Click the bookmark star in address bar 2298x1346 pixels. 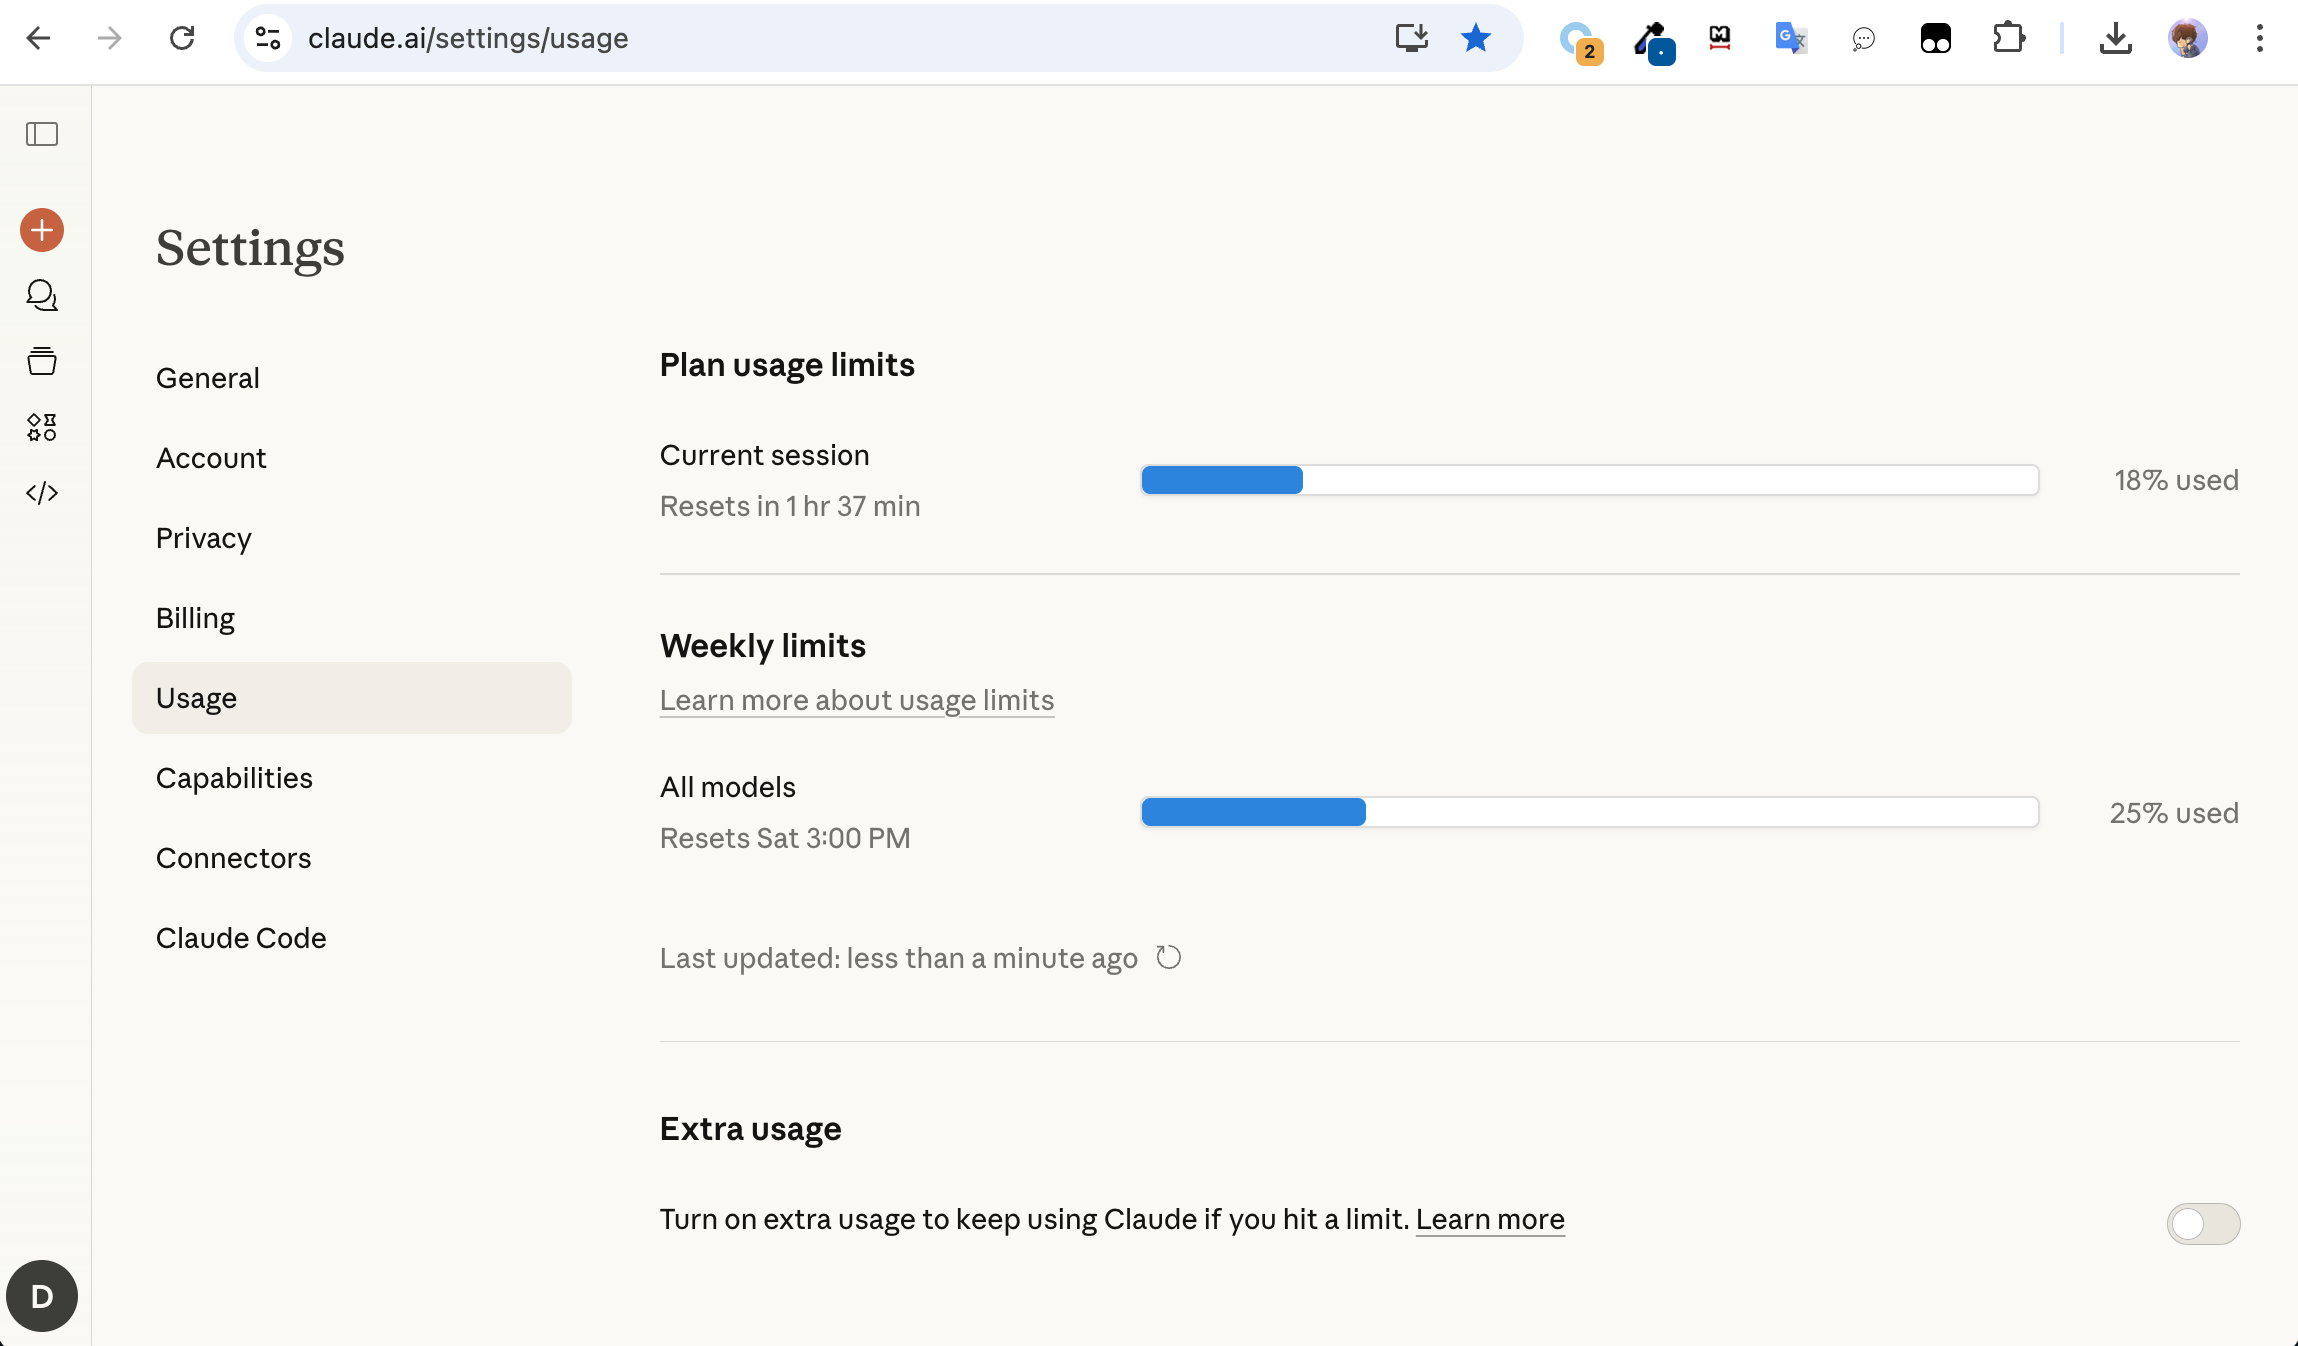coord(1475,38)
